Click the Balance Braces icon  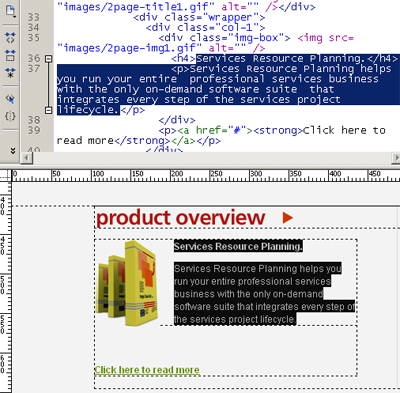click(10, 116)
